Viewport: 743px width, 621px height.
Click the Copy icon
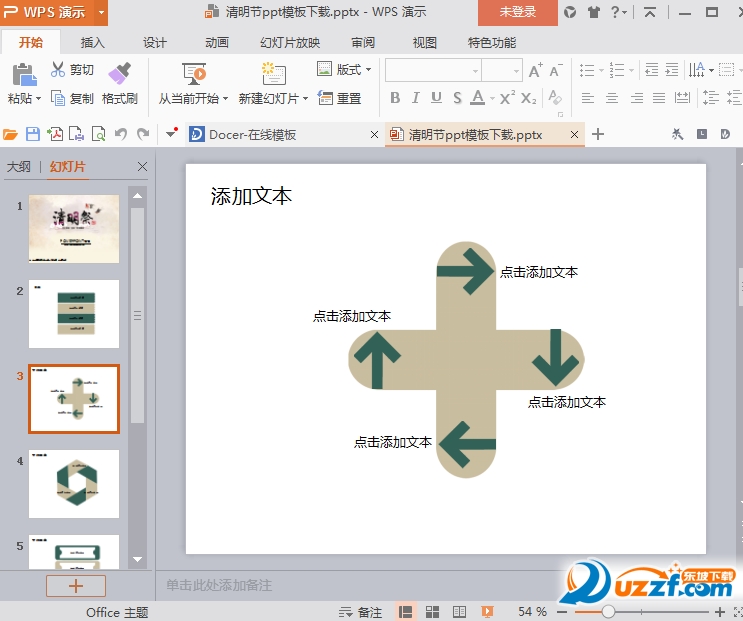pyautogui.click(x=58, y=98)
